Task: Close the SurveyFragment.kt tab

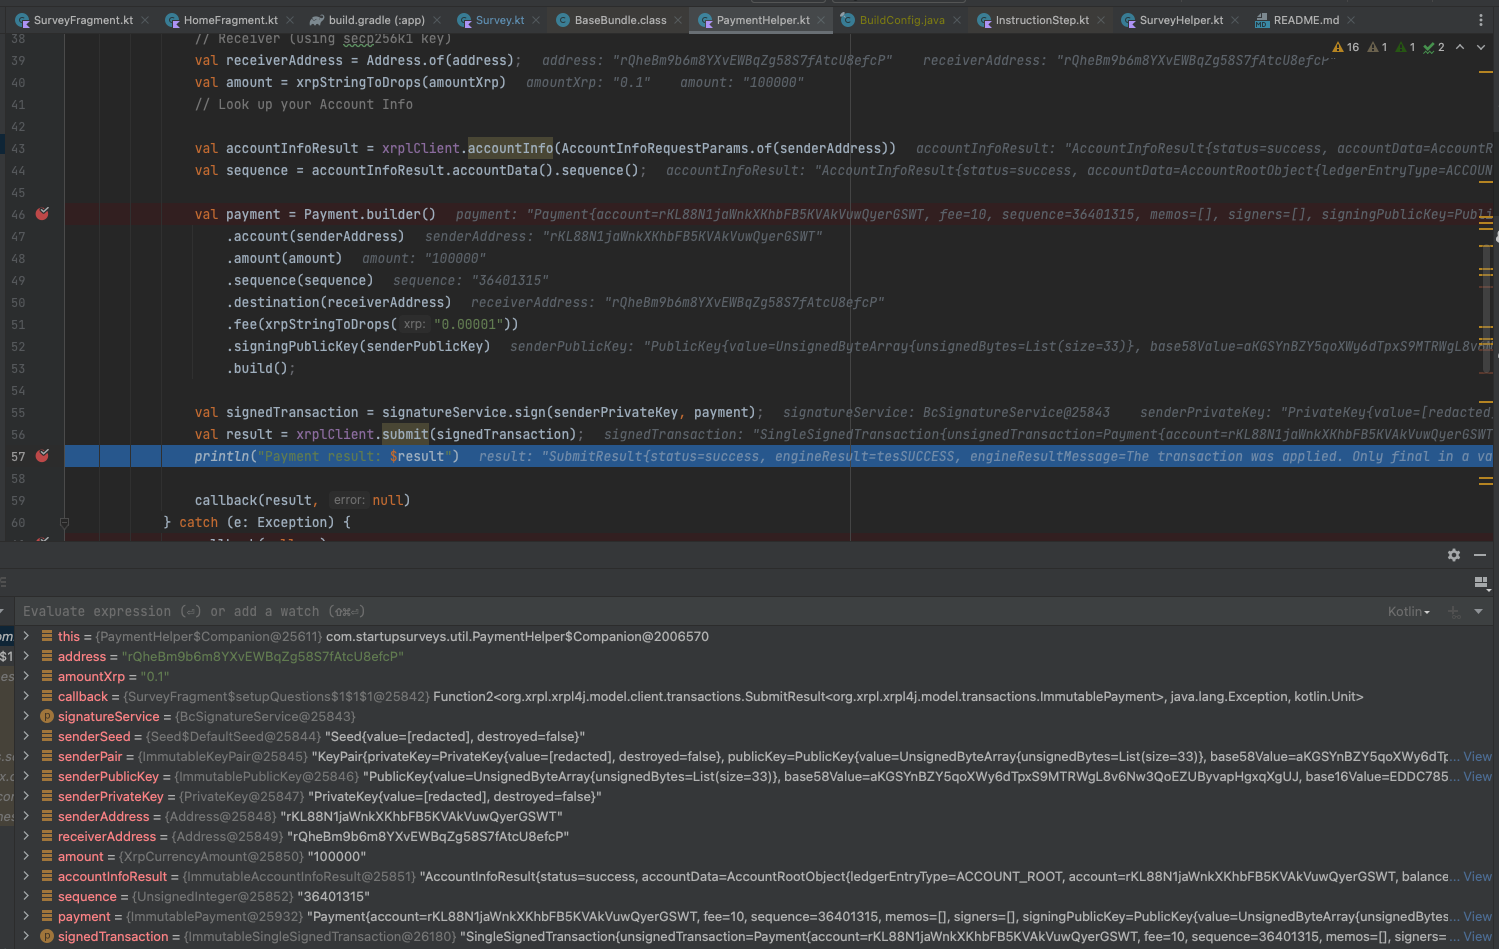Action: tap(145, 20)
